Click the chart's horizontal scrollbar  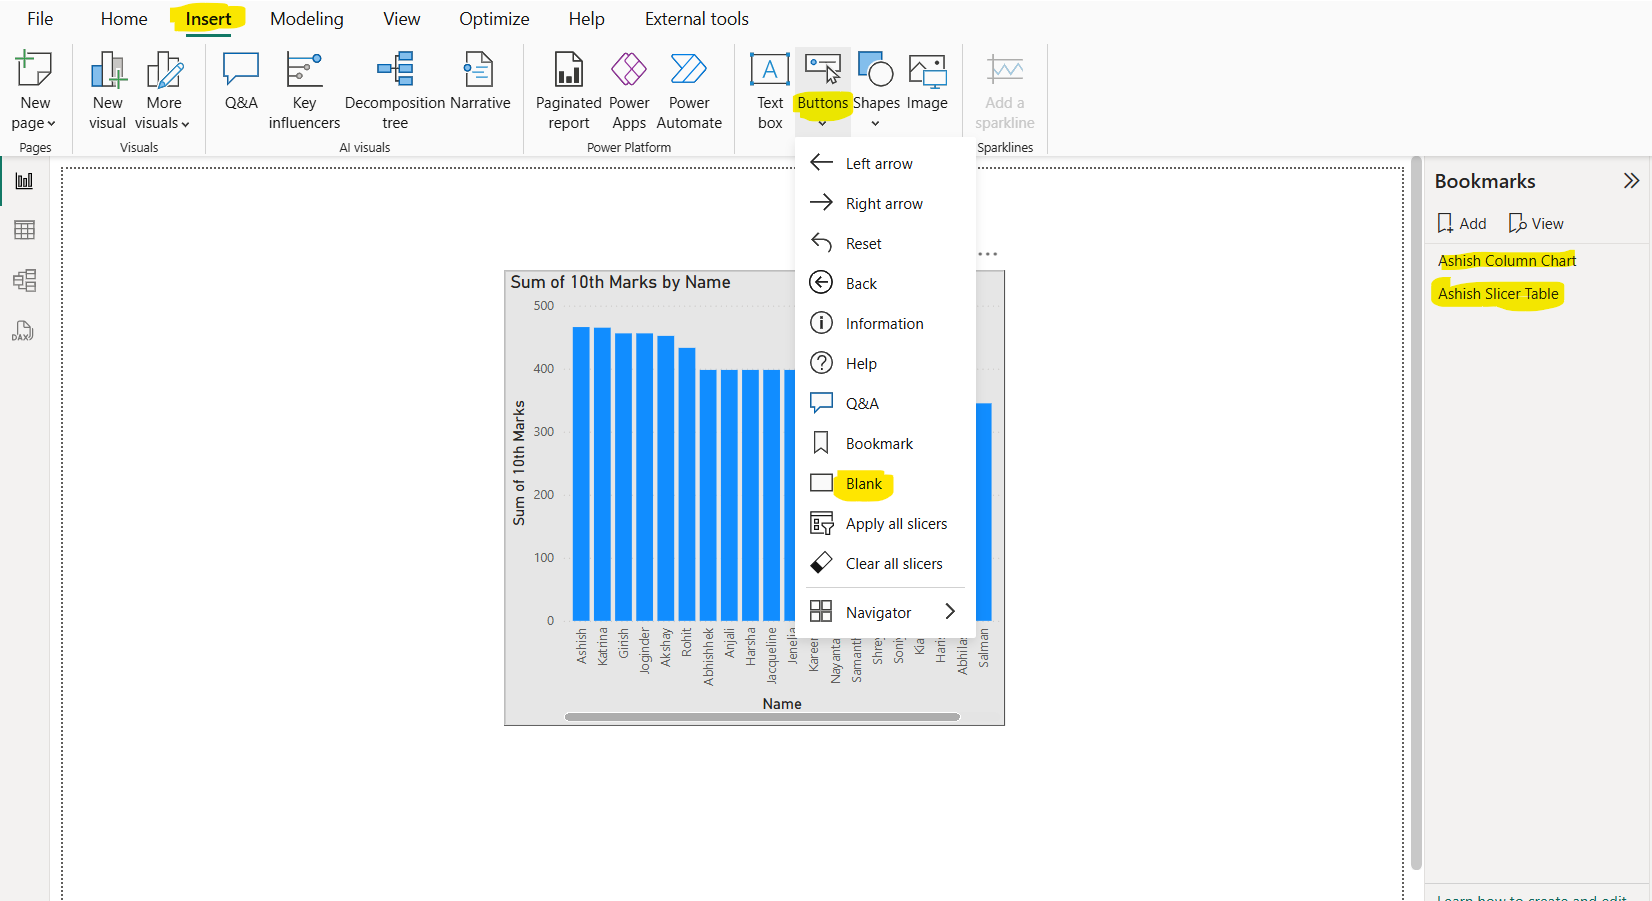[761, 717]
